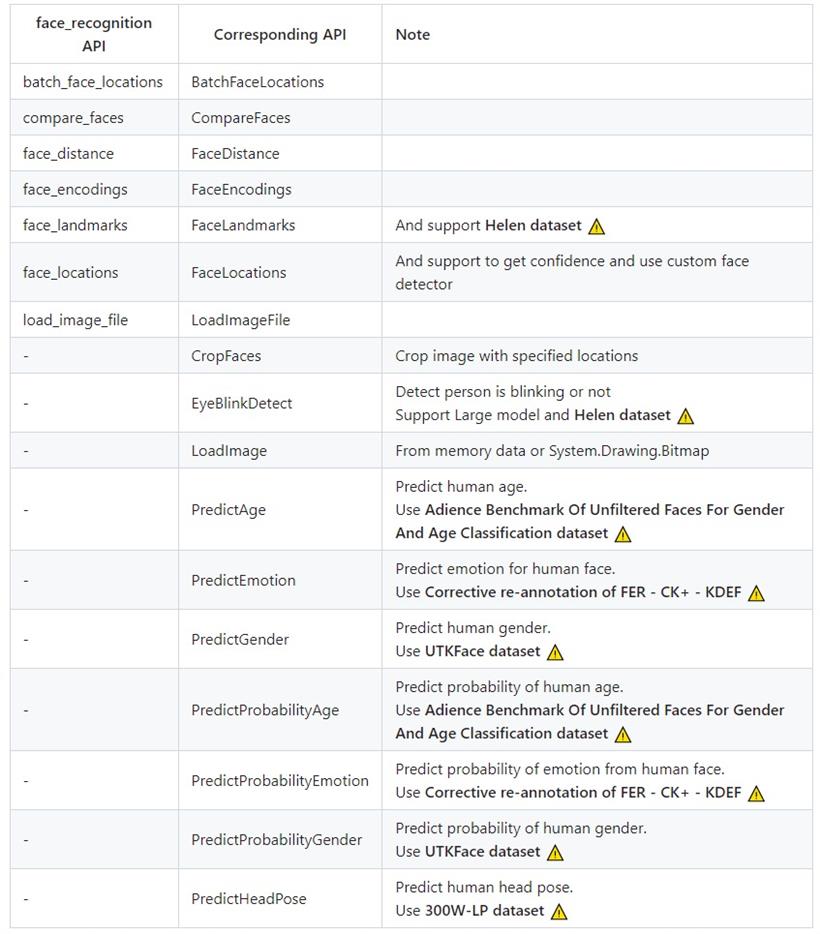Click the 'UTKFace dataset' text under PredictGender

coord(482,651)
